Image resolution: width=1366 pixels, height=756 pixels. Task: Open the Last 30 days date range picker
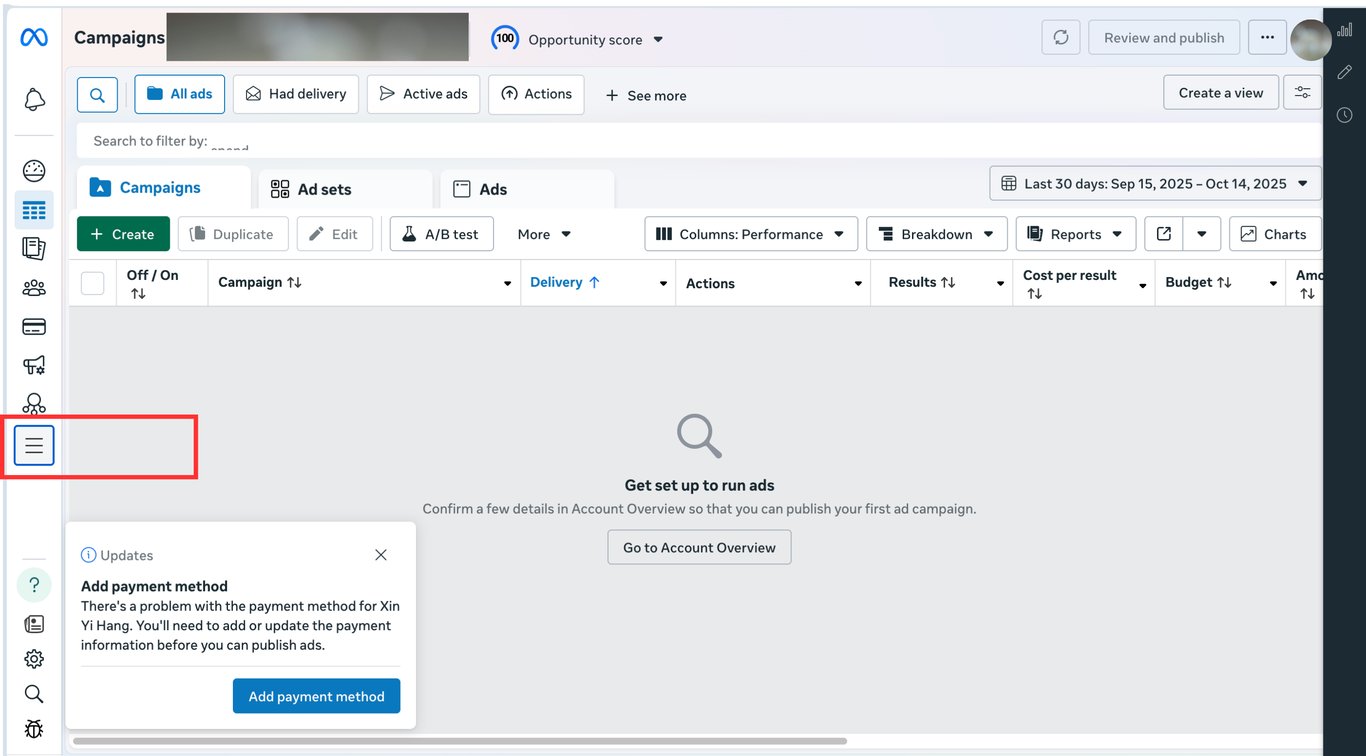point(1156,184)
